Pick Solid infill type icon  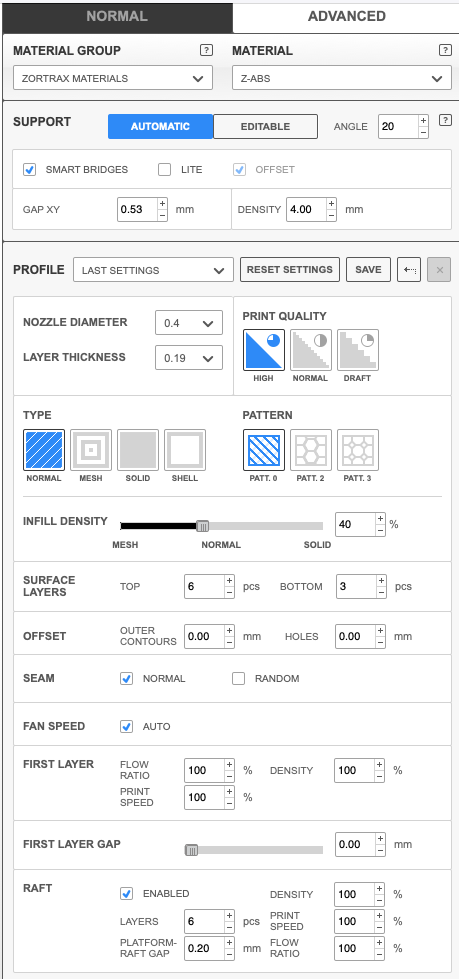point(138,450)
